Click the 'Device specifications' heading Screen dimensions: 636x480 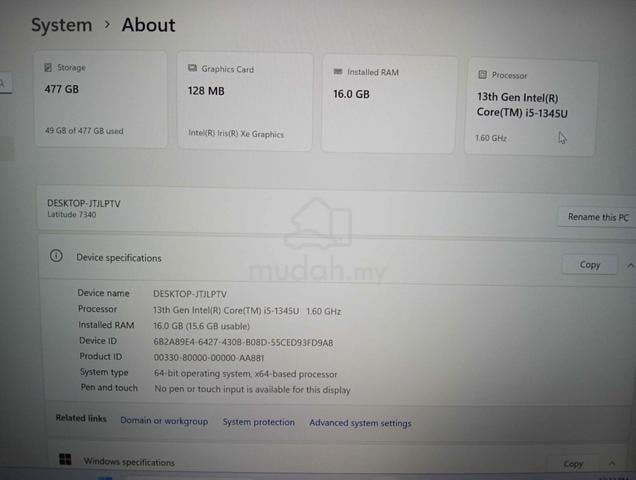[119, 258]
